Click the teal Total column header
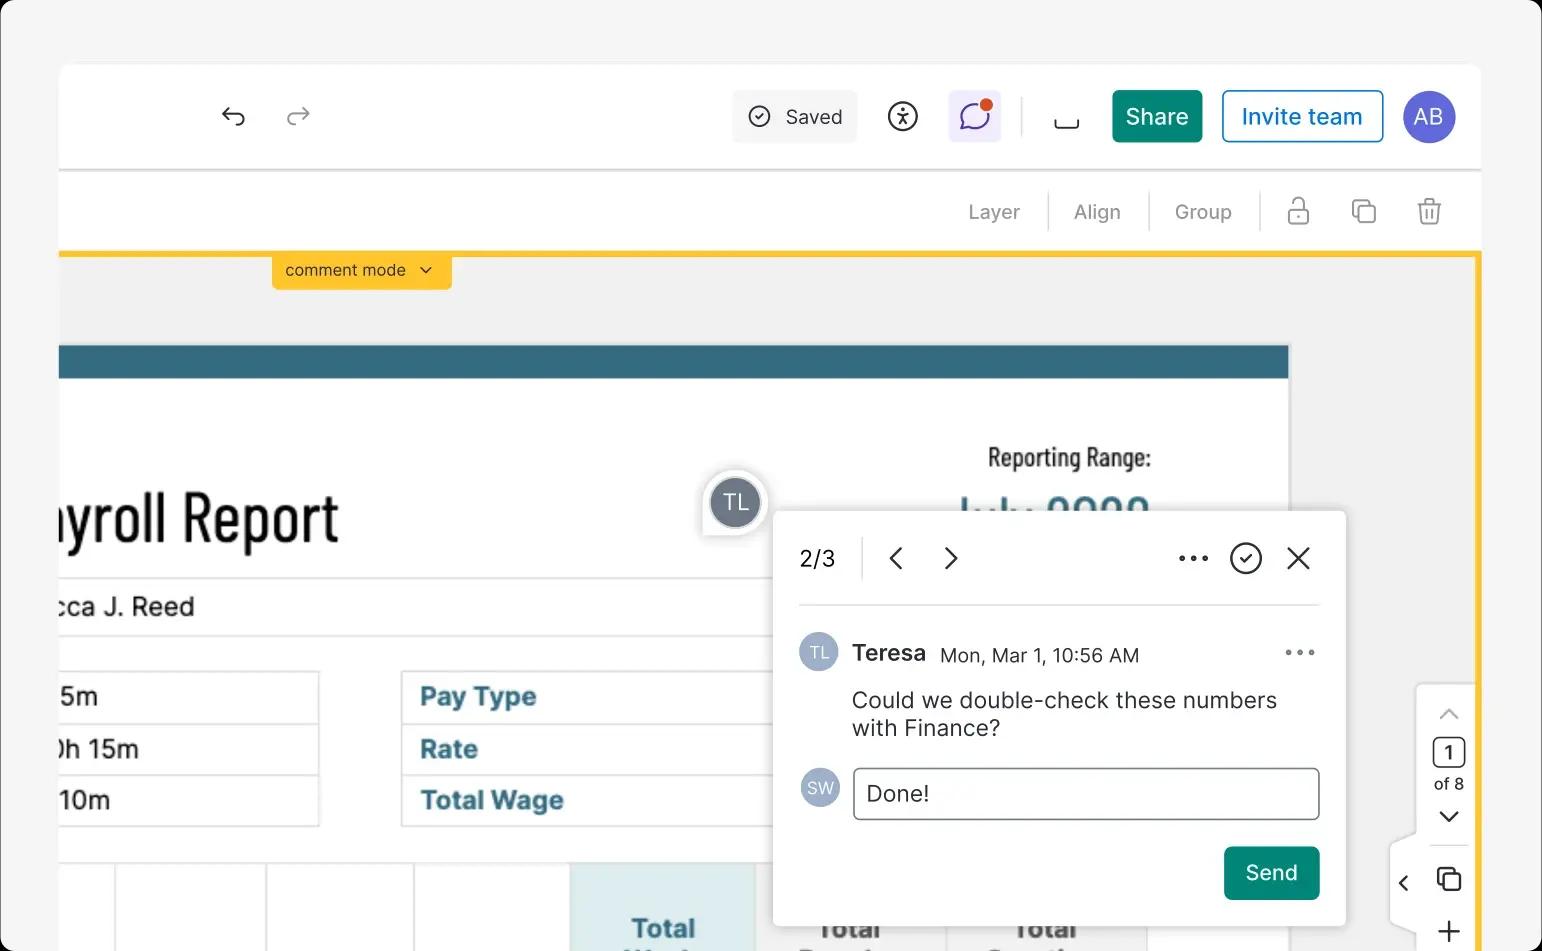The width and height of the screenshot is (1542, 951). [x=663, y=907]
